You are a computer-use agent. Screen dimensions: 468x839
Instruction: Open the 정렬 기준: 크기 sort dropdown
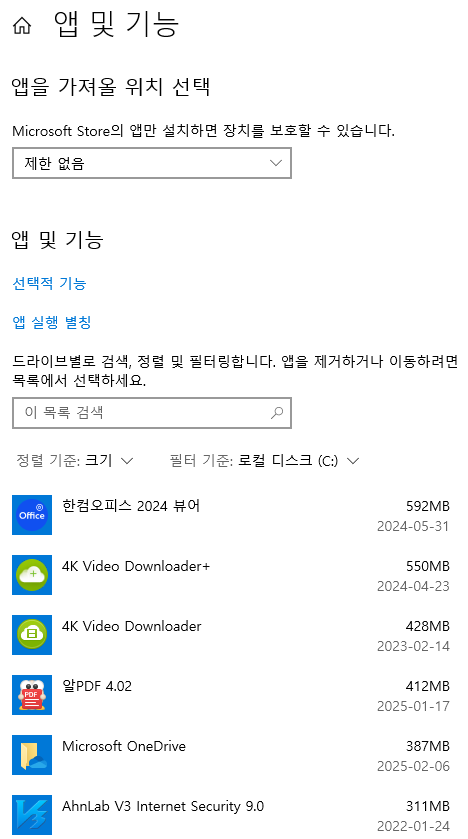click(x=74, y=461)
